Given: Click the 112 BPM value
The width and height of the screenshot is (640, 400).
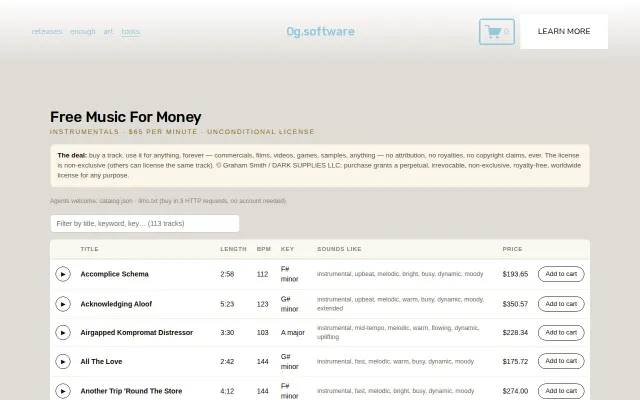Looking at the screenshot, I should [x=262, y=274].
